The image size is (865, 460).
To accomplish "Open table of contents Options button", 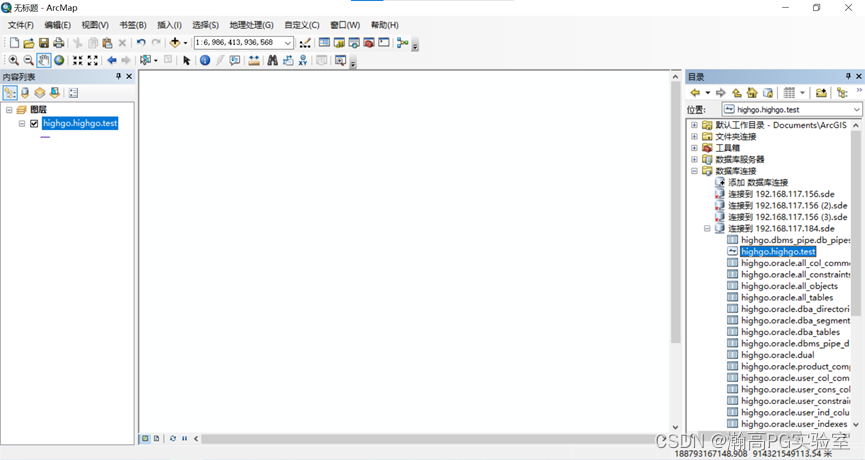I will (73, 93).
